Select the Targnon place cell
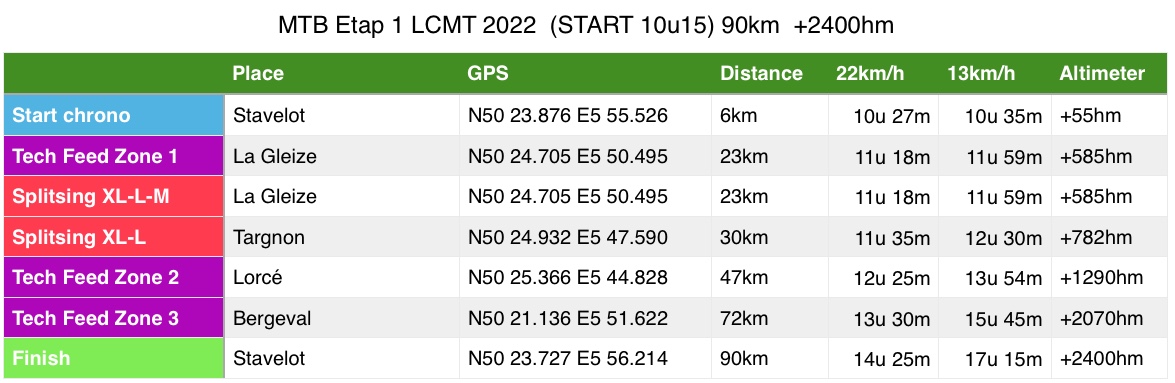 342,237
